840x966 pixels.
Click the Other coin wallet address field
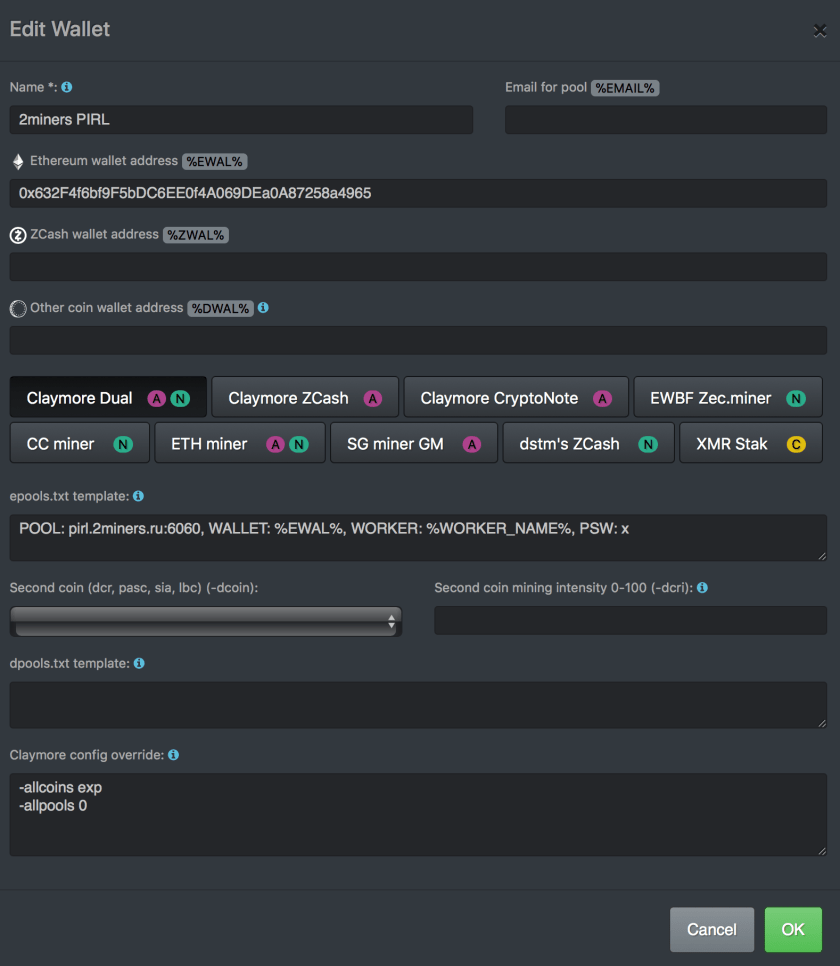[x=418, y=340]
